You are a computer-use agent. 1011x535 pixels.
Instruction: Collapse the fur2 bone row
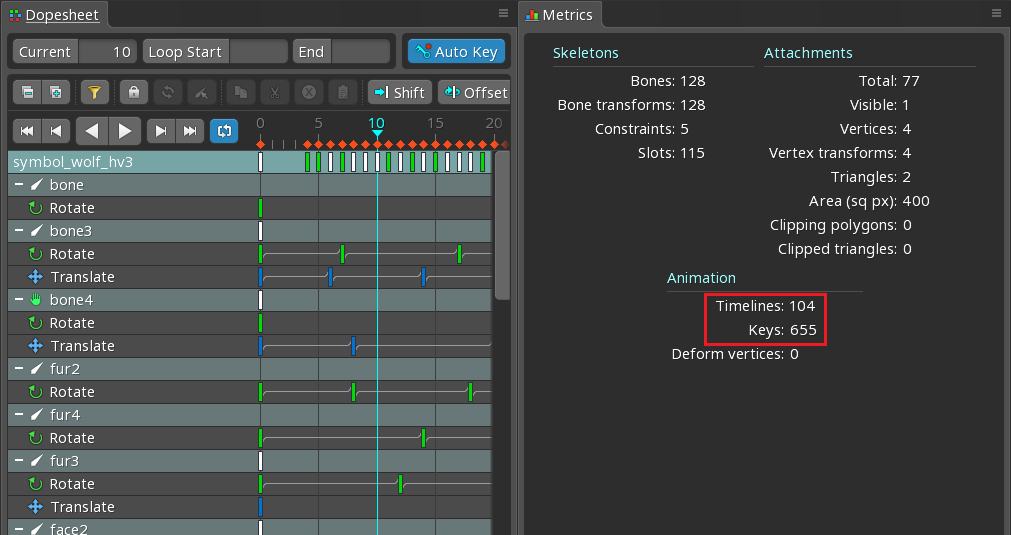[19, 369]
